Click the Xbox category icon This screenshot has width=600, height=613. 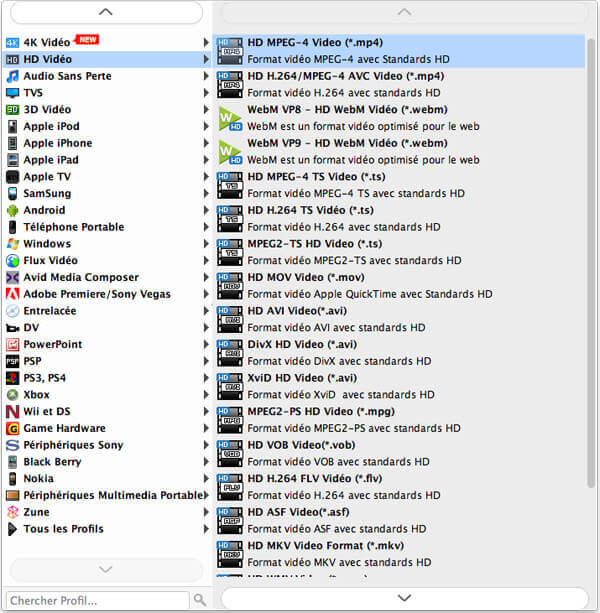click(12, 395)
